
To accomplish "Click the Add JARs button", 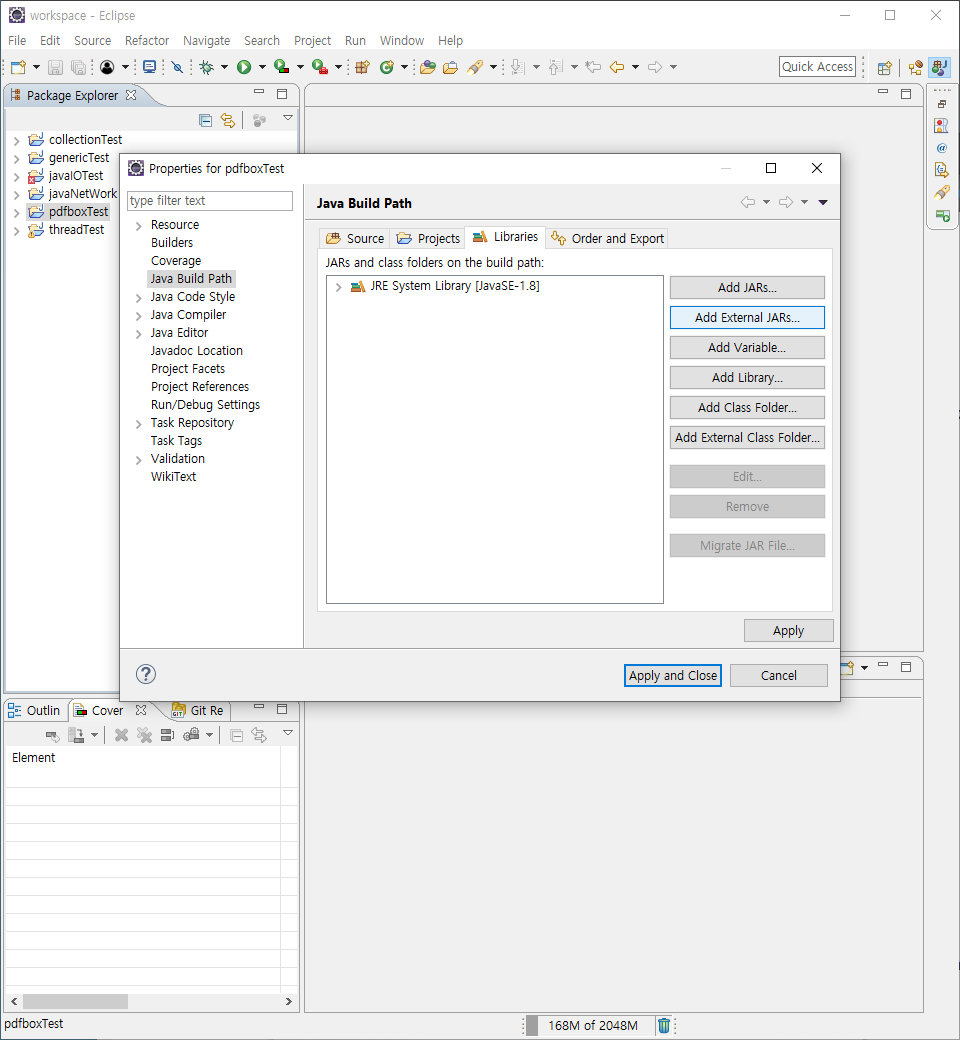I will click(x=747, y=287).
